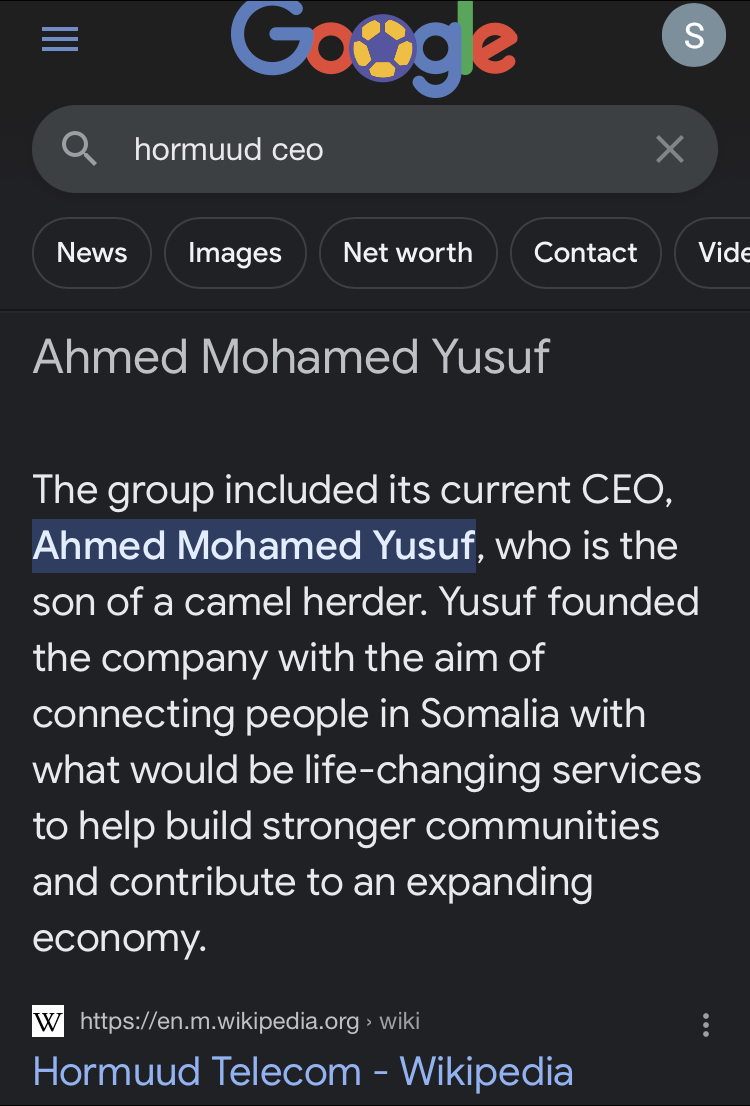Screen dimensions: 750x1106
Task: Tap the featured snippet paragraph text
Action: pyautogui.click(x=367, y=713)
